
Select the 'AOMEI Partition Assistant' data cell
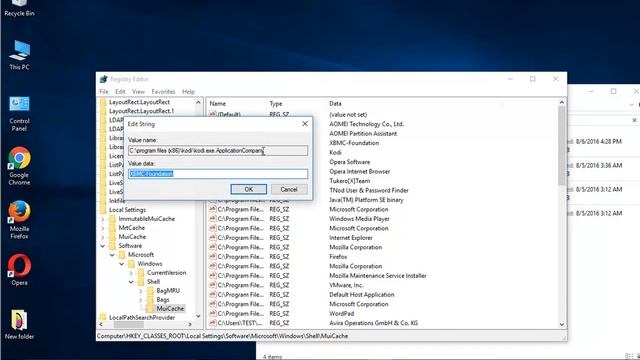[363, 133]
